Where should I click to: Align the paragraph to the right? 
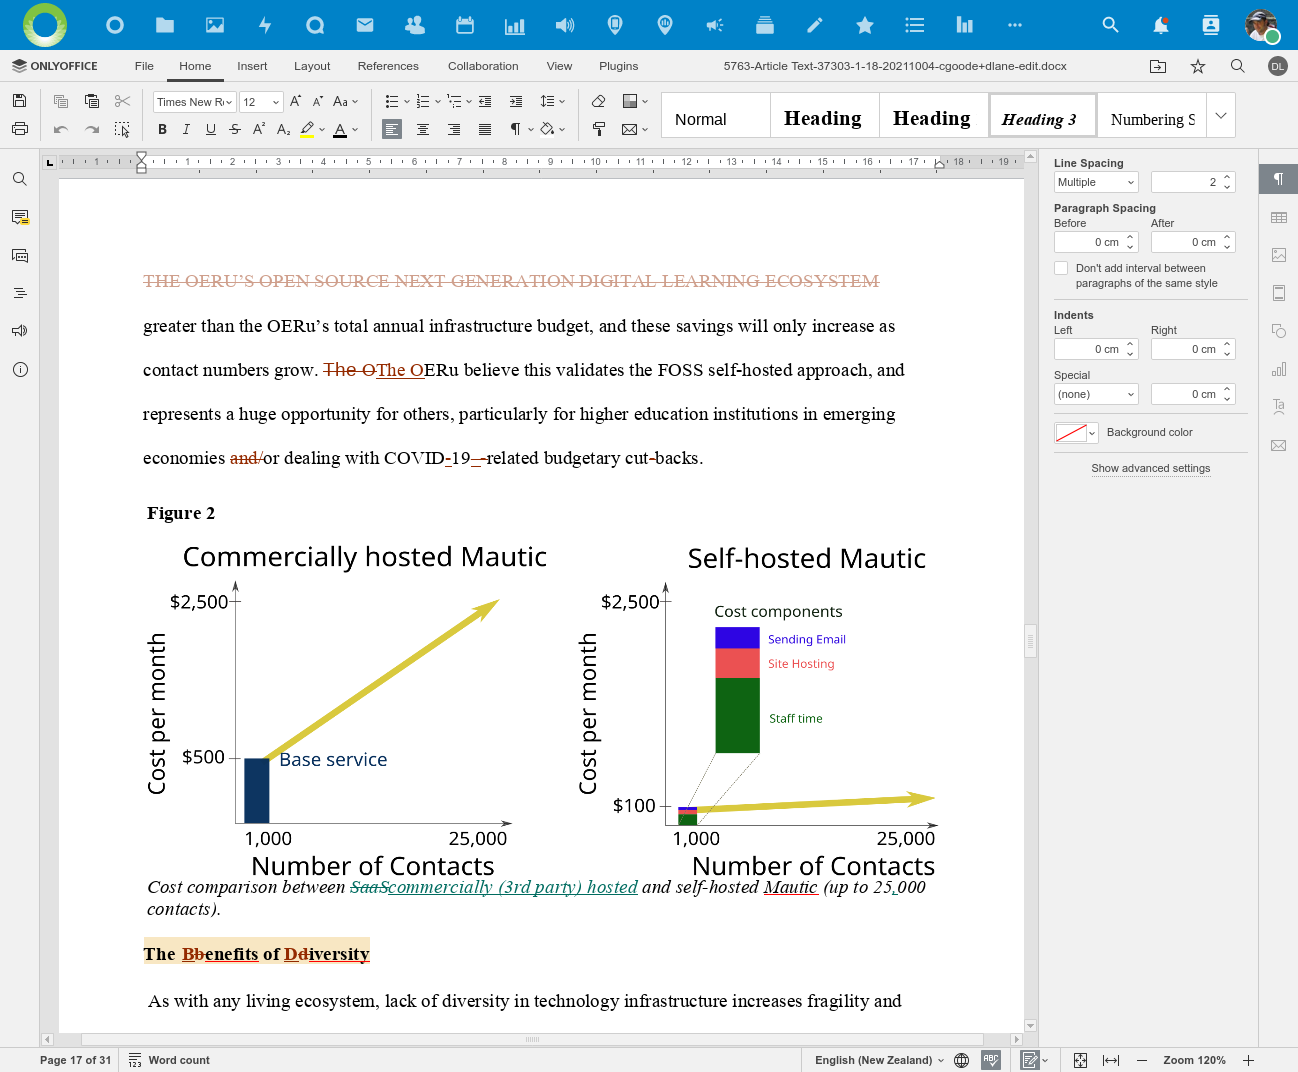[x=454, y=129]
